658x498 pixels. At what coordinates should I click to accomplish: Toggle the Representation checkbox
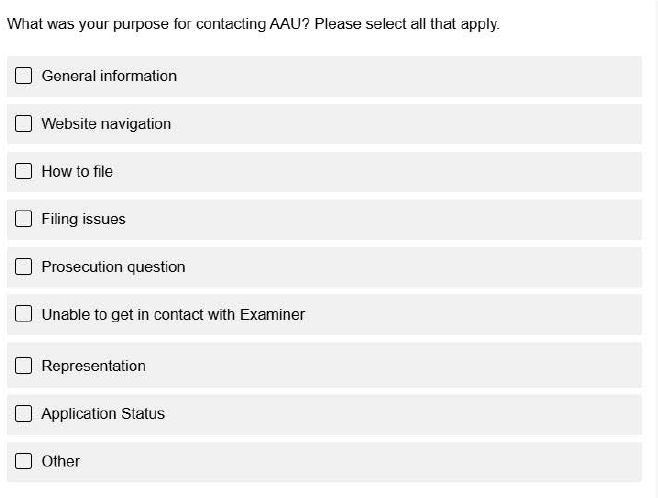[x=24, y=366]
